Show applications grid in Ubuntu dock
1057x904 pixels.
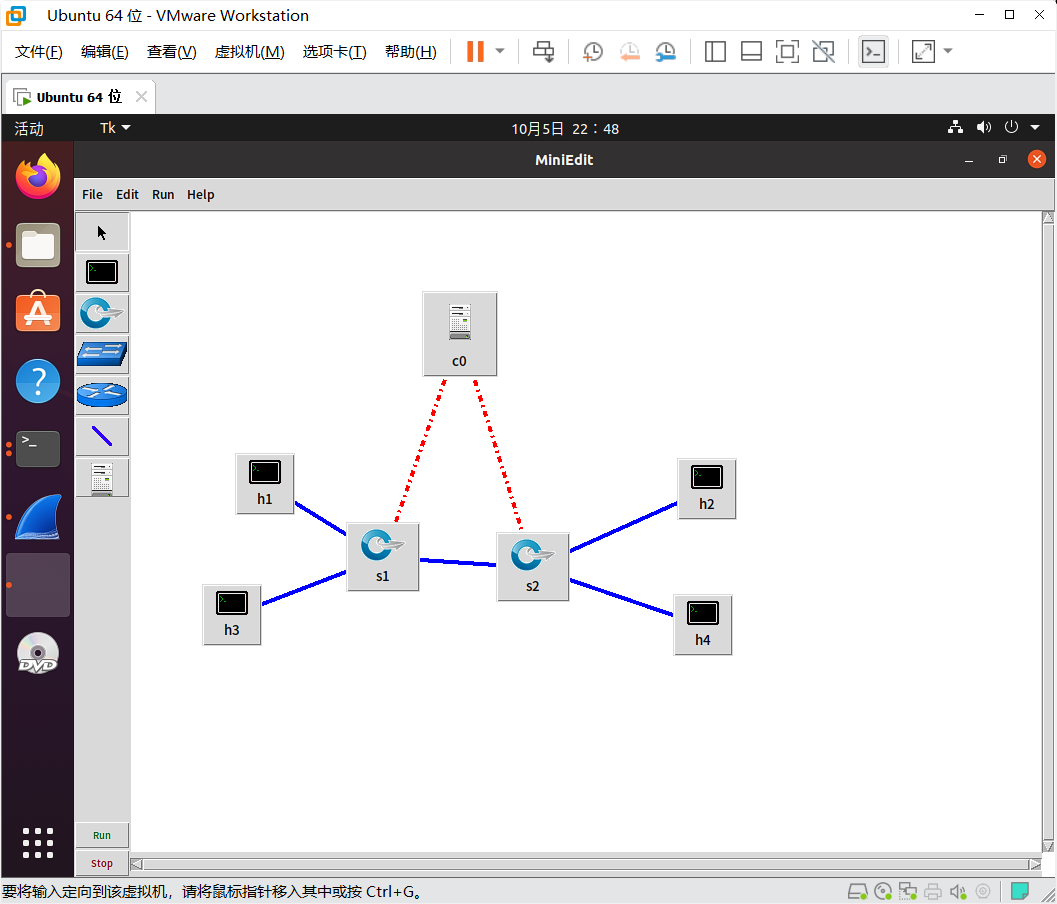38,843
